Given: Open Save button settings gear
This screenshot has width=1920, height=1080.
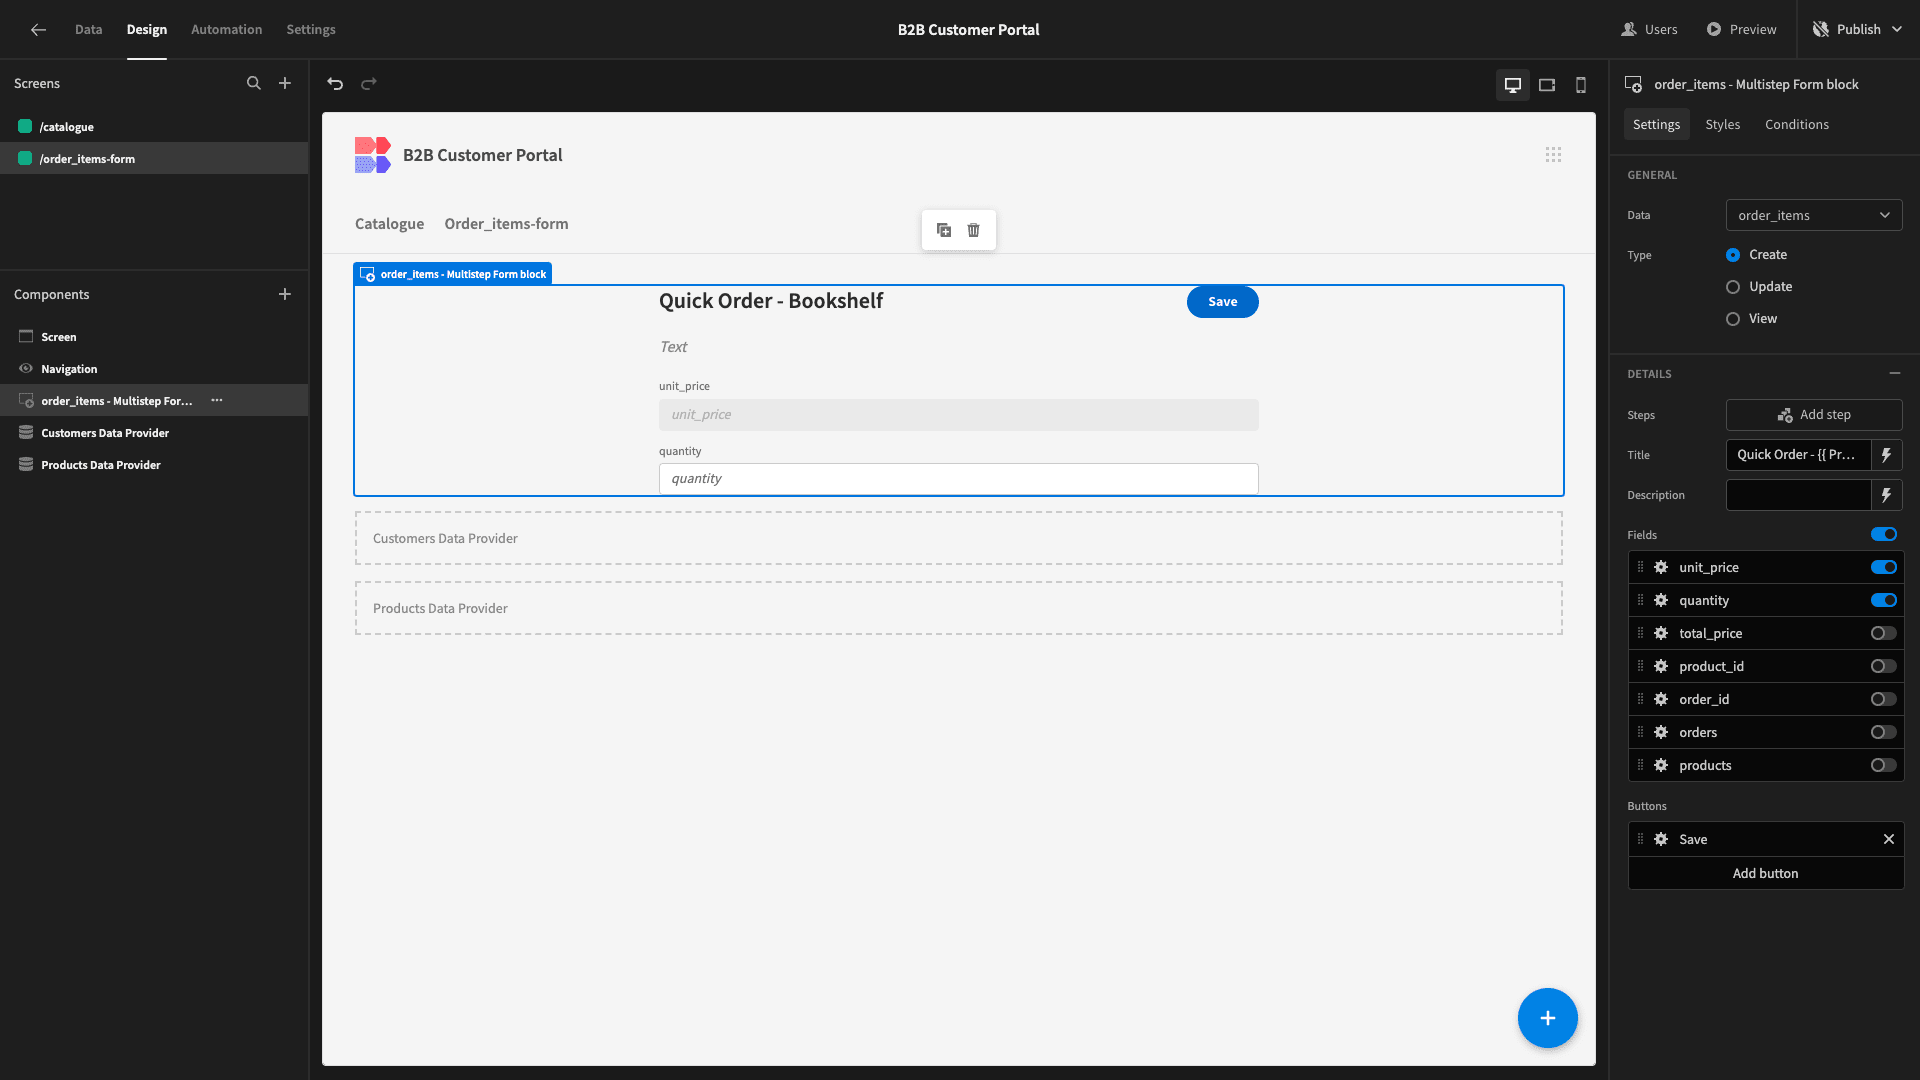Looking at the screenshot, I should [1661, 839].
